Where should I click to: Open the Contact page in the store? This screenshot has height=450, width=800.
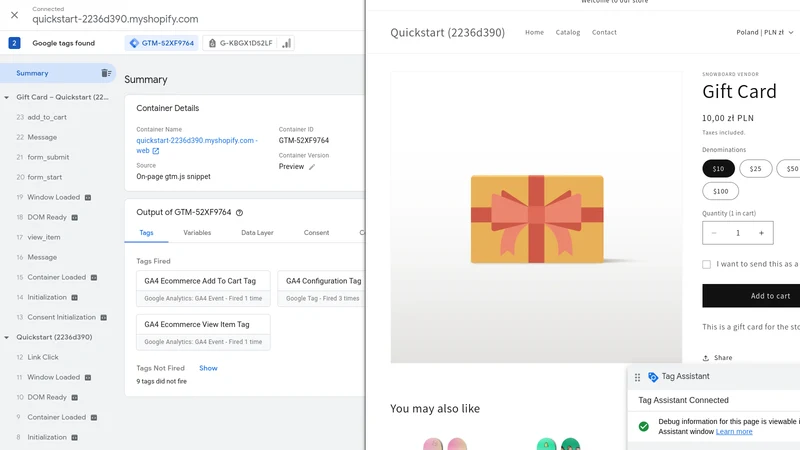[x=604, y=32]
